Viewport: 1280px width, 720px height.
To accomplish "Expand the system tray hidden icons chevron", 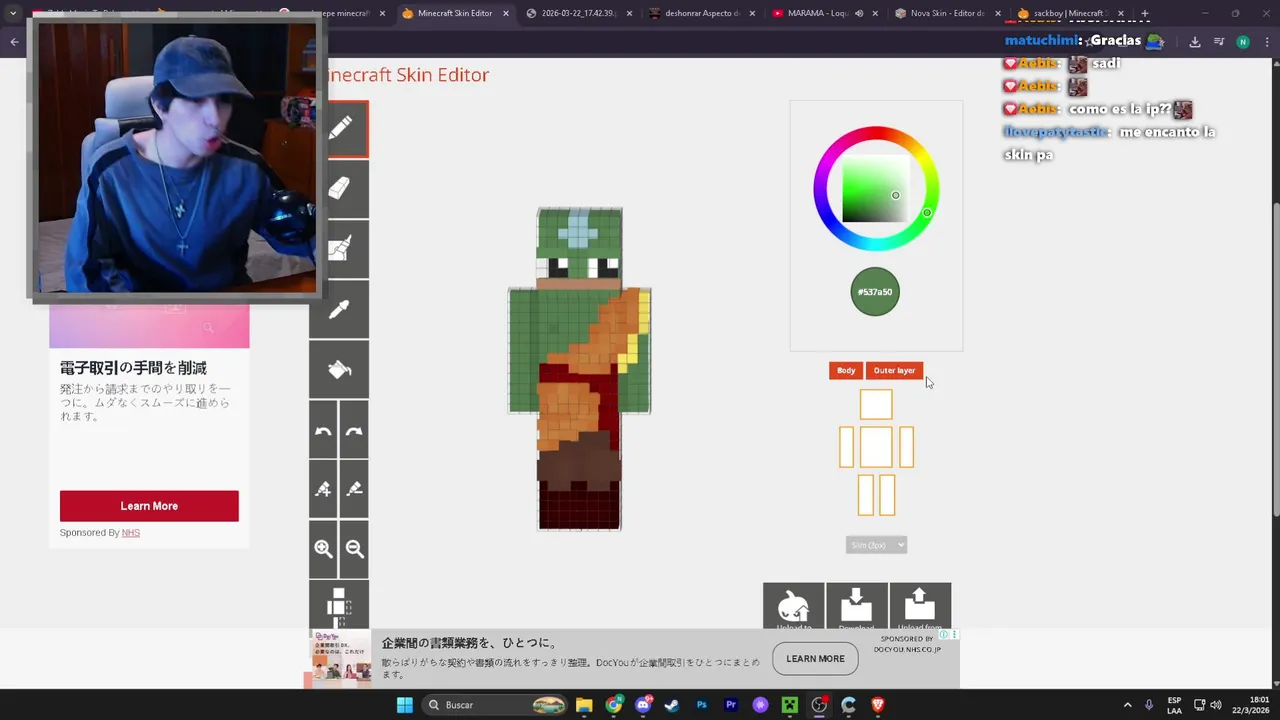I will (x=1127, y=705).
